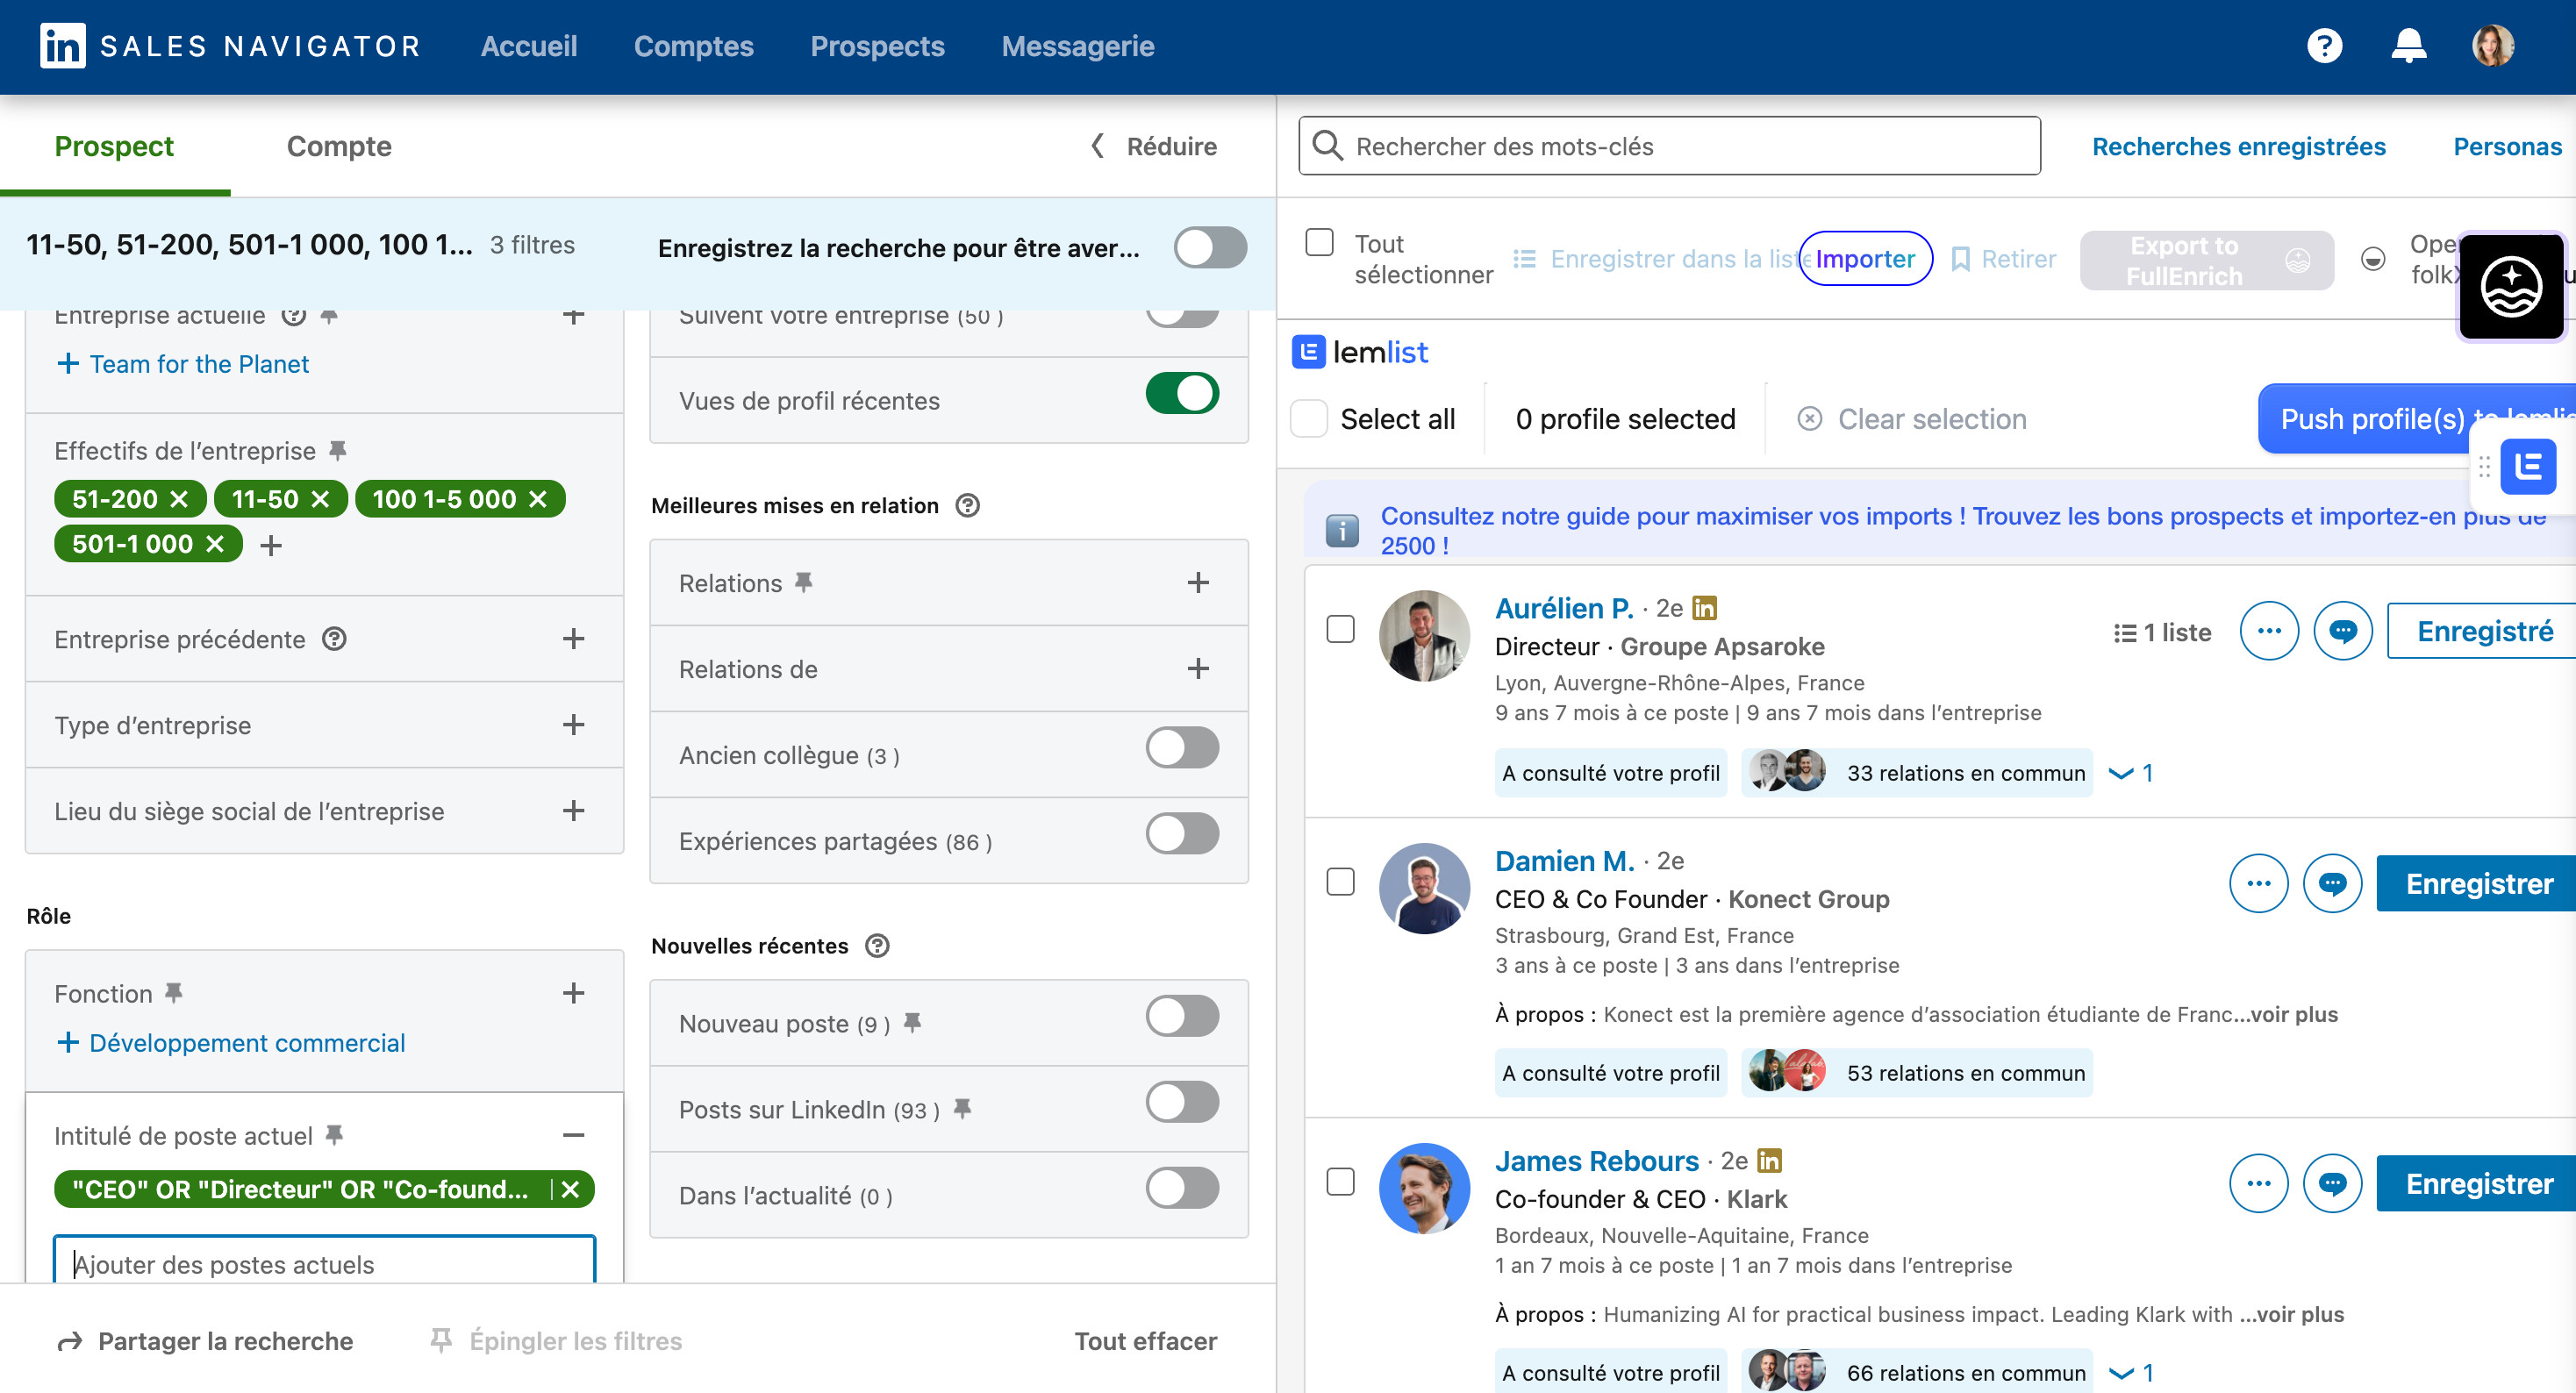
Task: Open the help question mark icon
Action: pos(2324,46)
